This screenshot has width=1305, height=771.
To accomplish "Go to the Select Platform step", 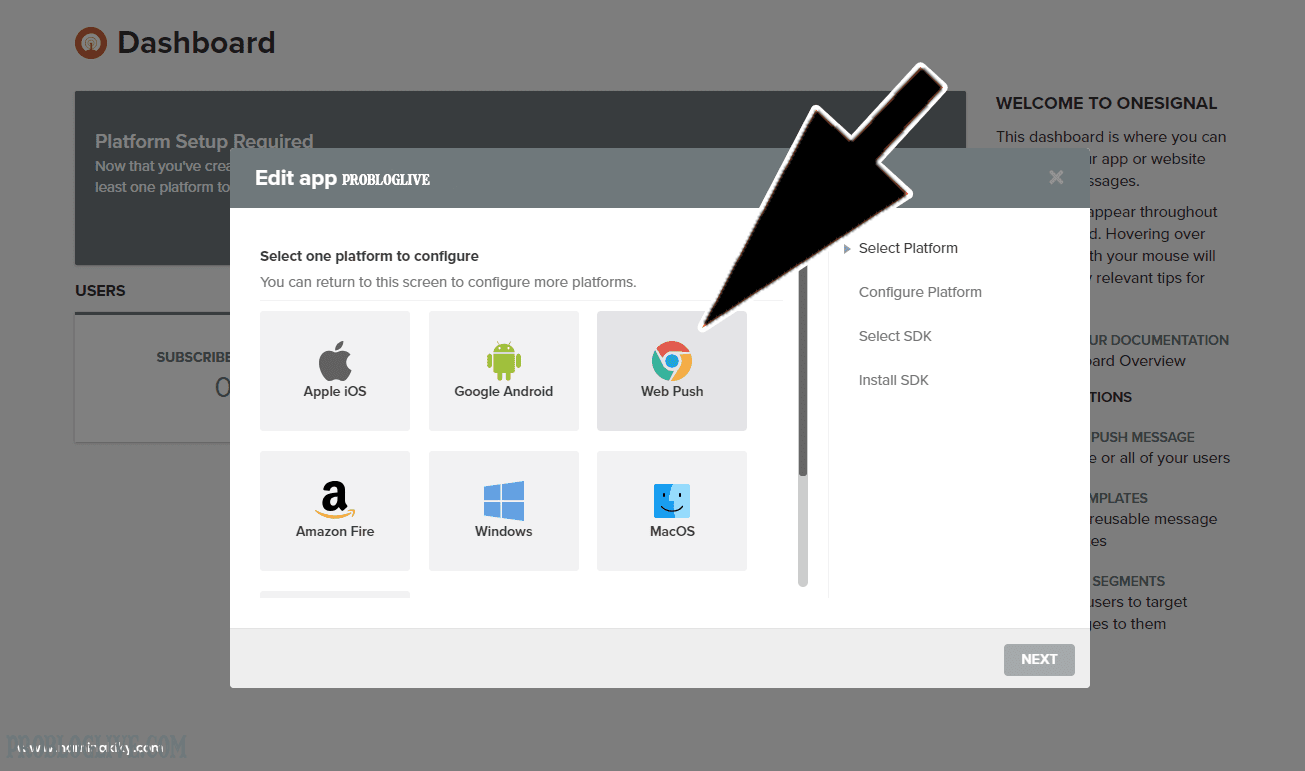I will tap(908, 248).
